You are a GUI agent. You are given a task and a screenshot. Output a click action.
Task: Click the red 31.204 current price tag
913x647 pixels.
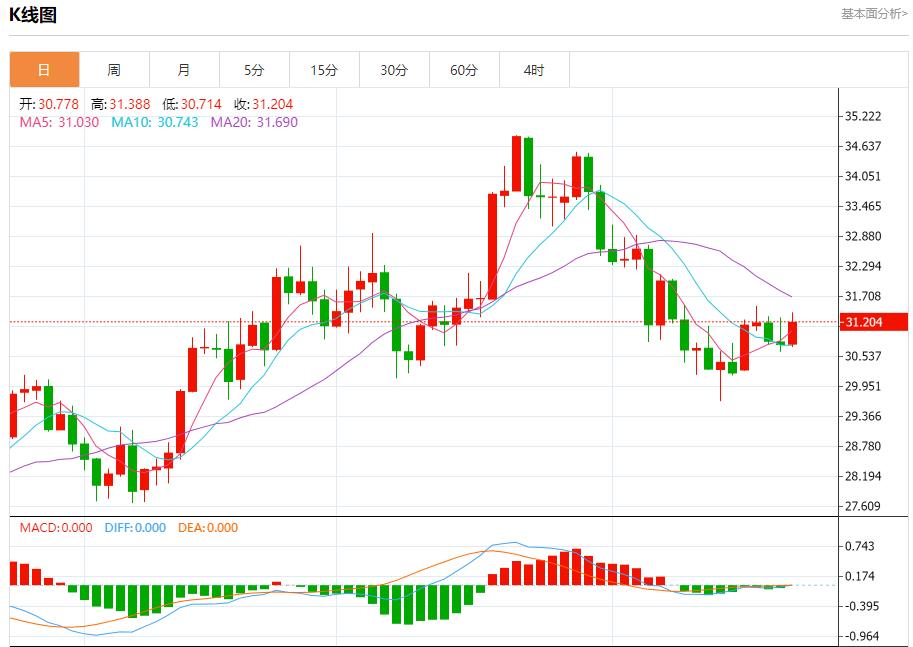[x=872, y=322]
